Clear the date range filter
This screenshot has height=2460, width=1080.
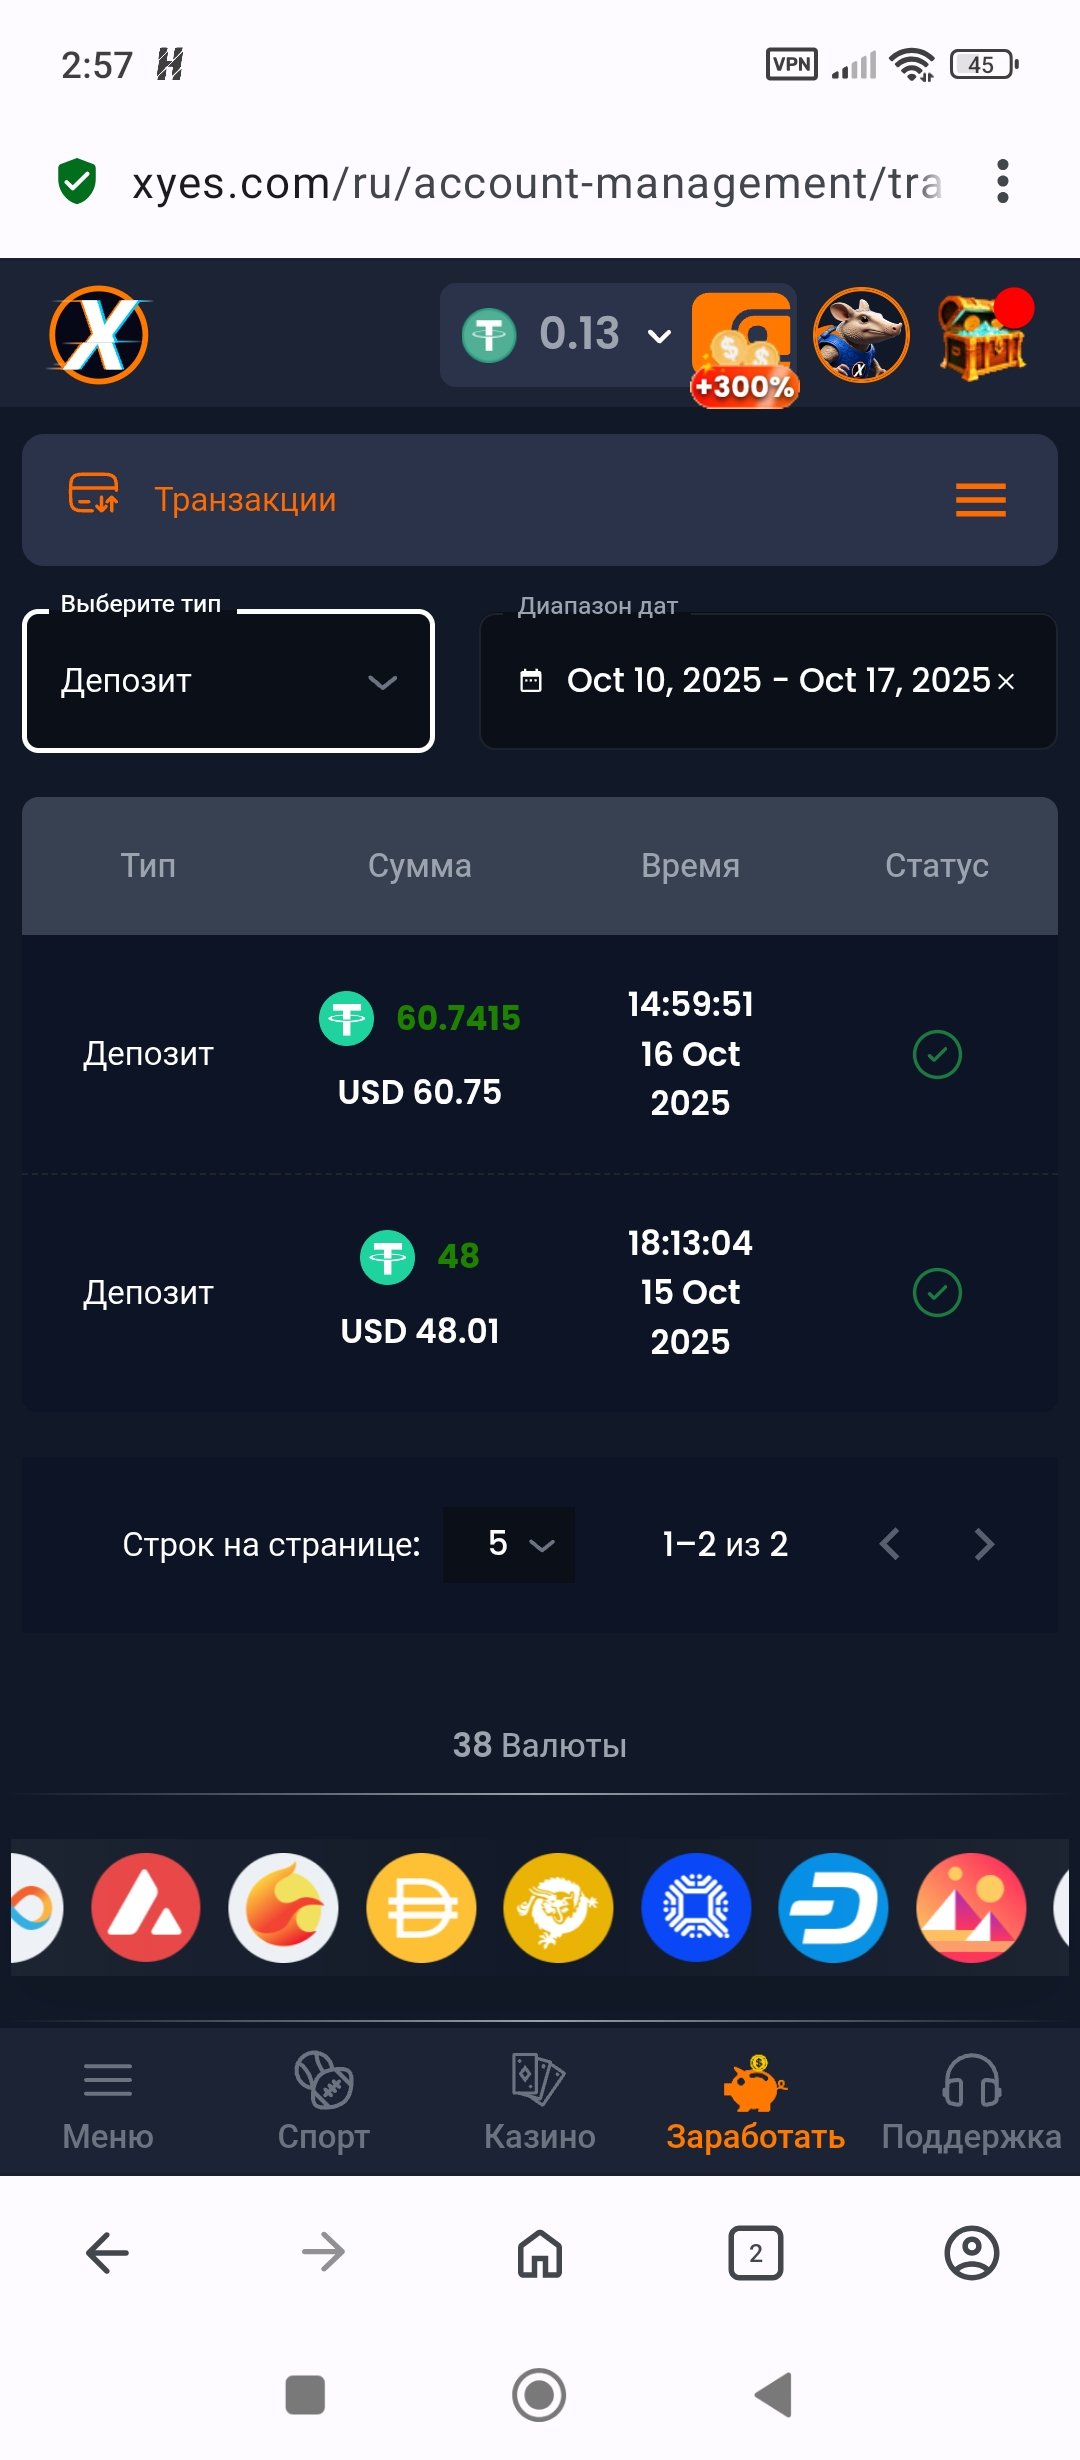(1006, 681)
